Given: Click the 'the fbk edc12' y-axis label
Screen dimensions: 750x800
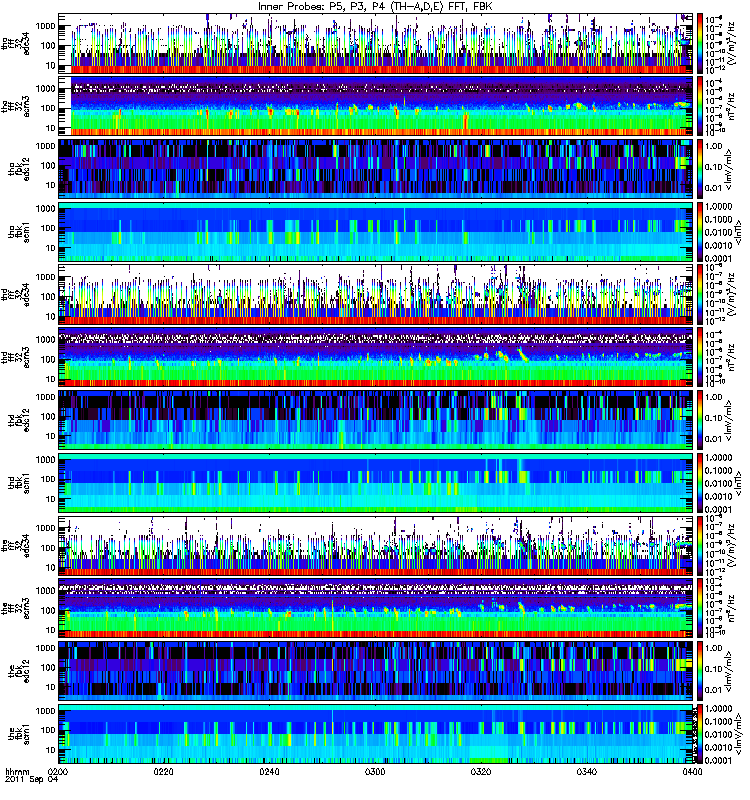Looking at the screenshot, I should point(19,671).
